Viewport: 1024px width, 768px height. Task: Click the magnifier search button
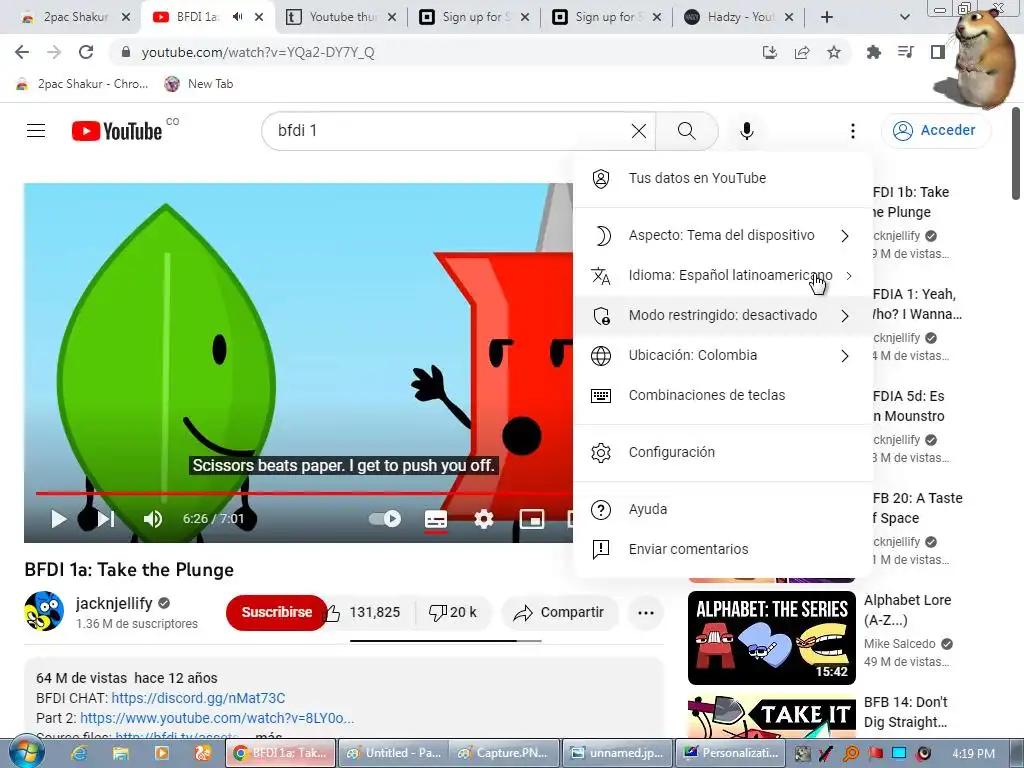(687, 131)
